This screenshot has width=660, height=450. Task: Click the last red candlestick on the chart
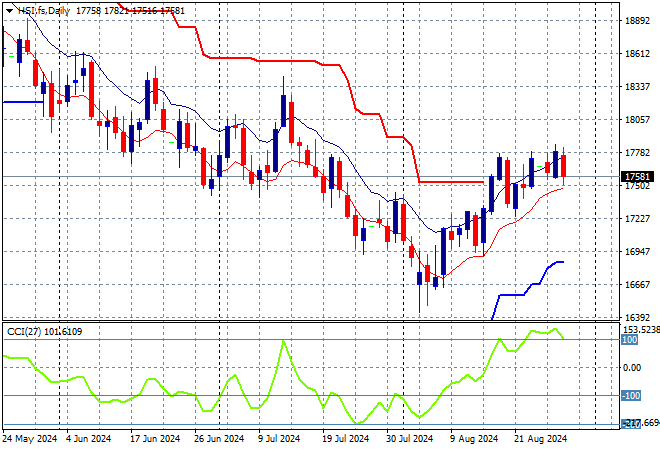click(563, 166)
